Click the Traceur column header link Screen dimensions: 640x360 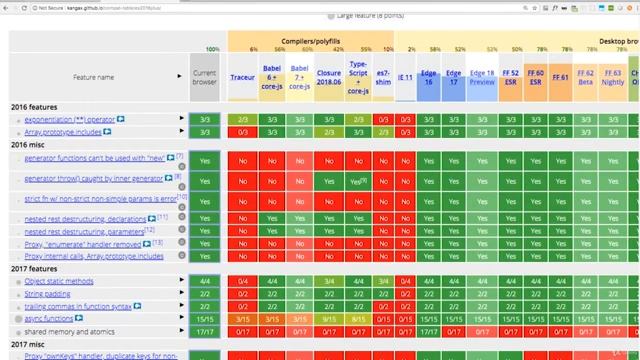pos(242,77)
